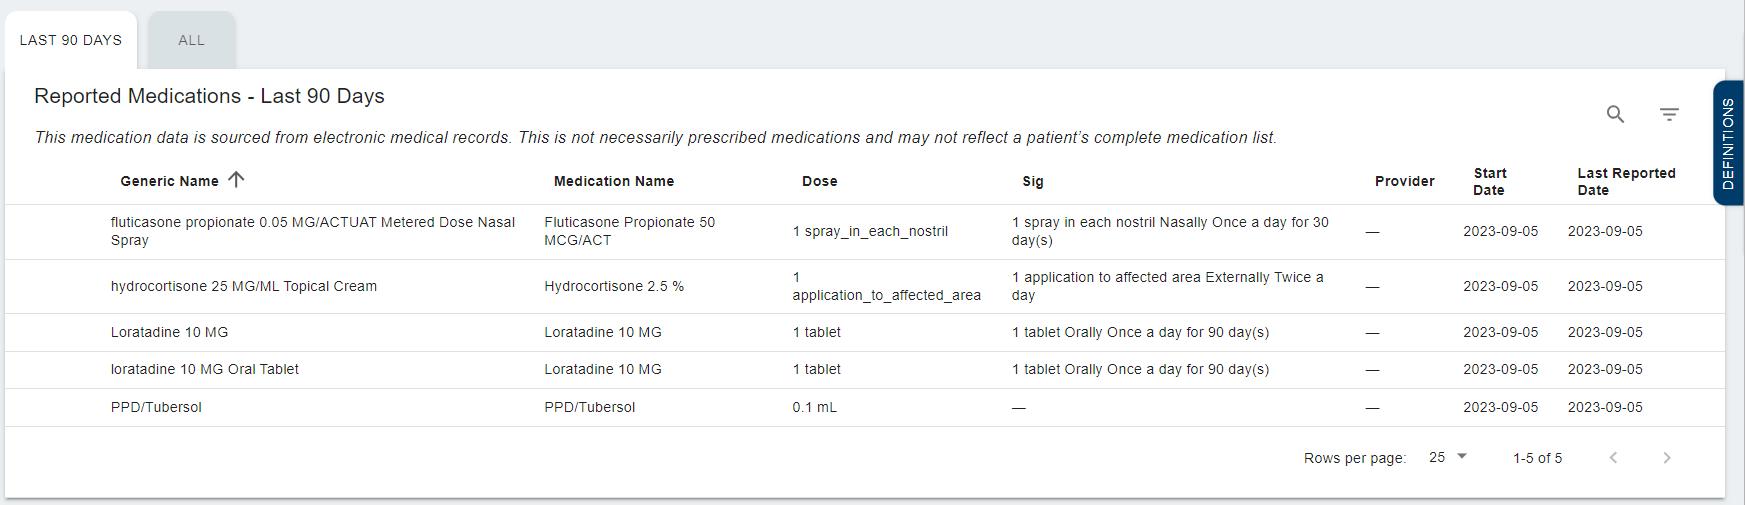
Task: Click the Generic Name sort arrow
Action: tap(236, 180)
